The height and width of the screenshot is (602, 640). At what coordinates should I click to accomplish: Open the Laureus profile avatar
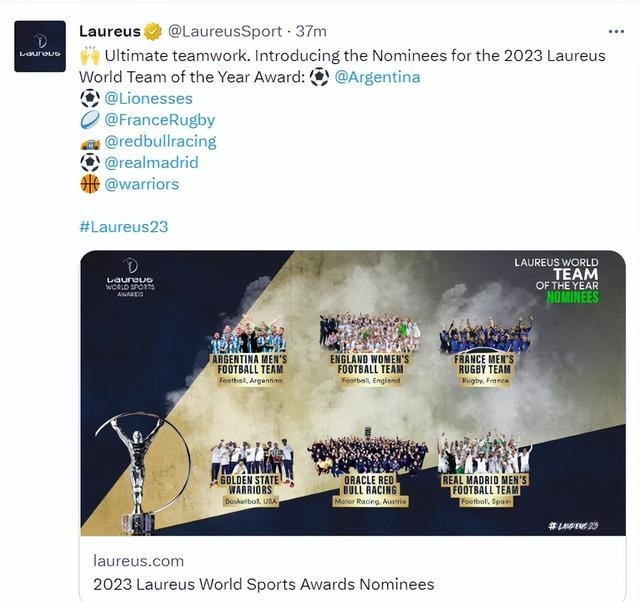(x=40, y=46)
